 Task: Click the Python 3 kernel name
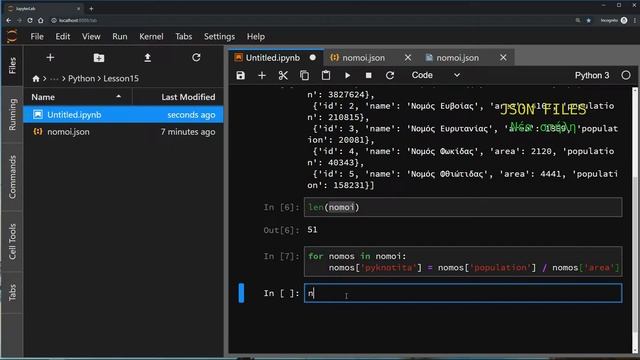click(x=591, y=76)
